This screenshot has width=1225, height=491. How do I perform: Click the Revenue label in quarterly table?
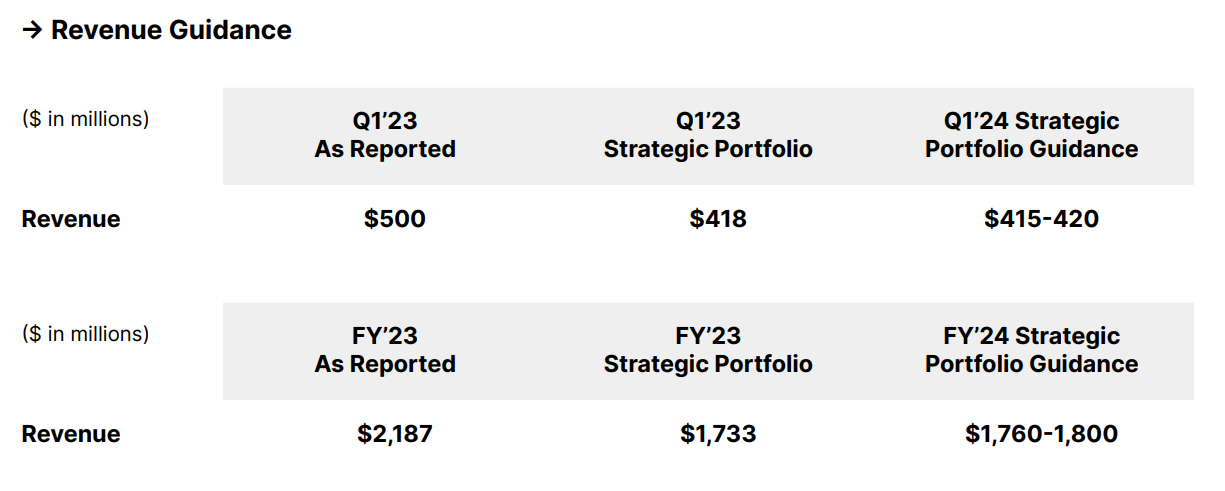tap(71, 219)
